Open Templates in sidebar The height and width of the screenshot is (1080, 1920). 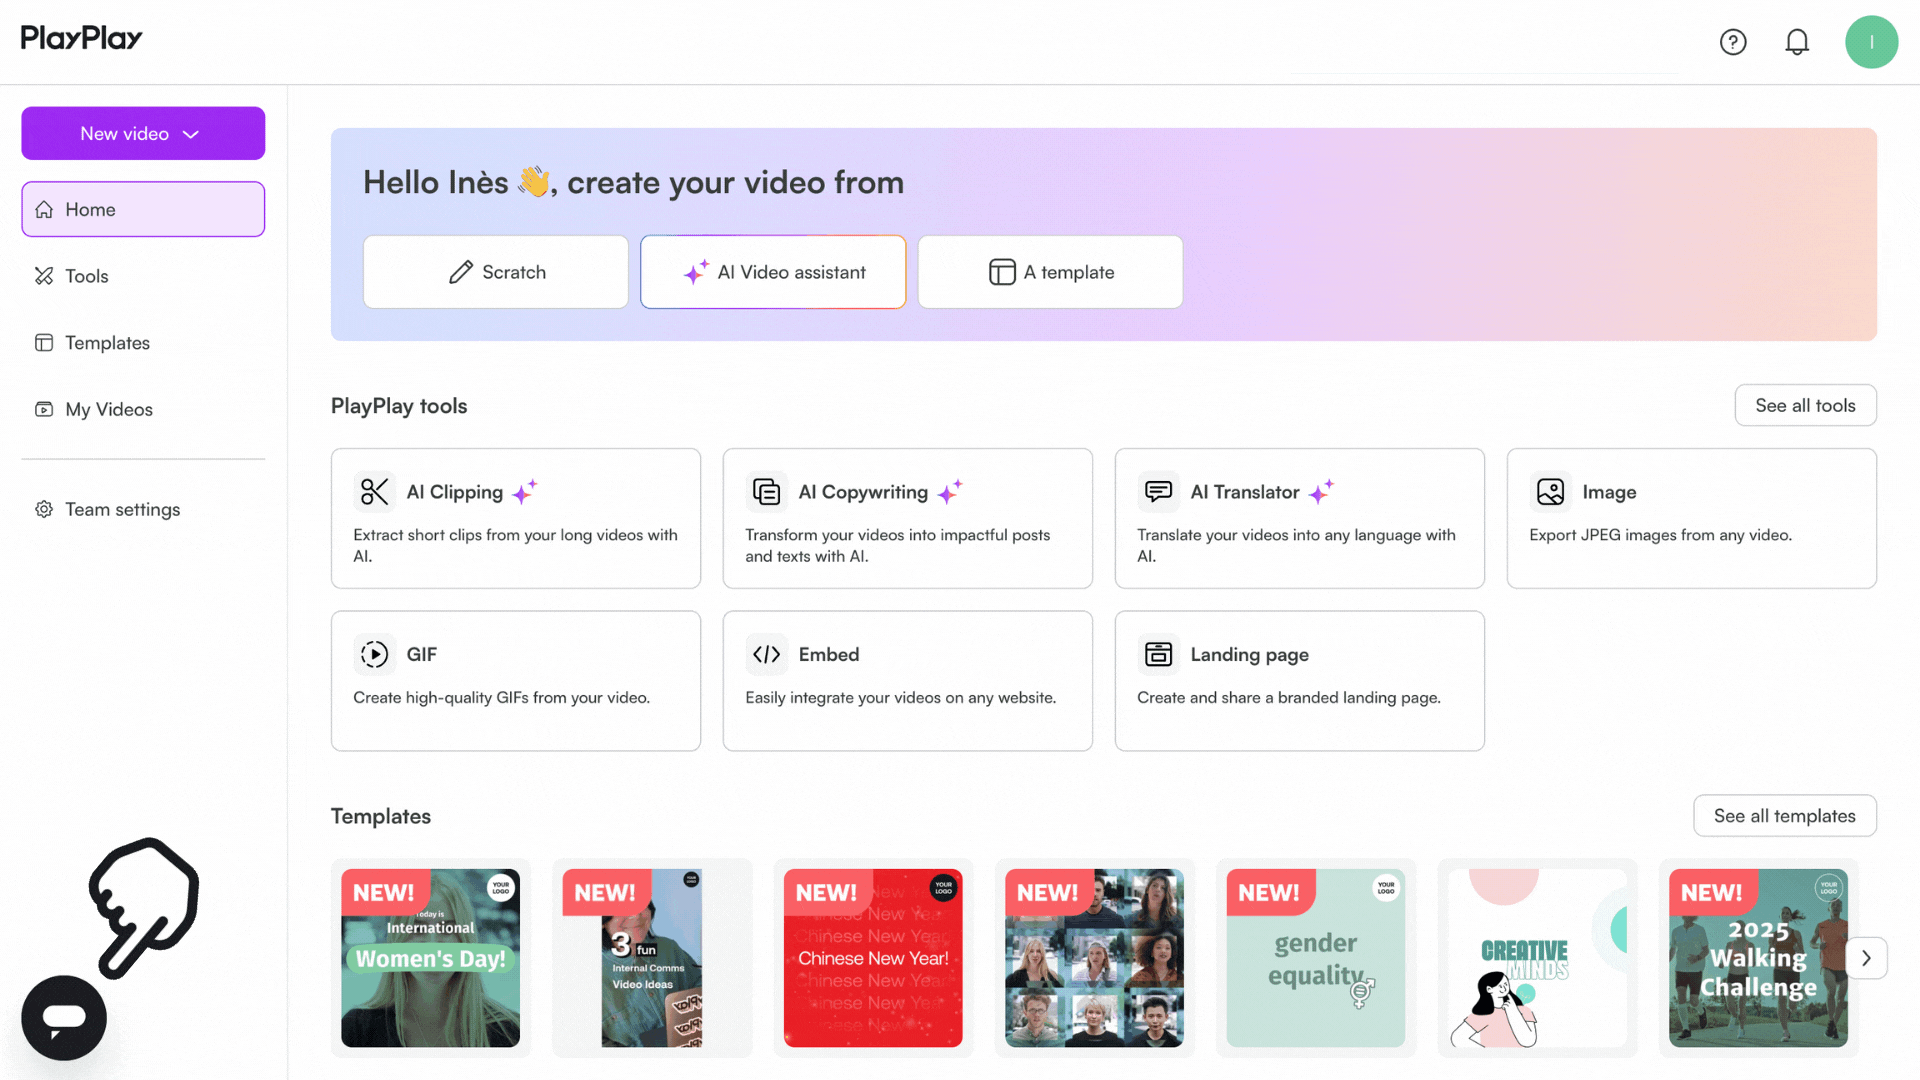pos(143,343)
